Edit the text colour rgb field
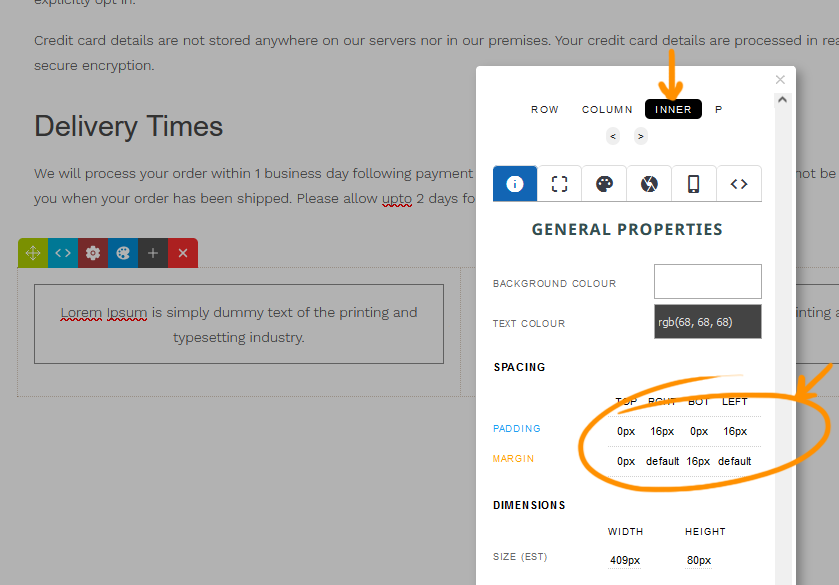Image resolution: width=839 pixels, height=585 pixels. pos(707,322)
